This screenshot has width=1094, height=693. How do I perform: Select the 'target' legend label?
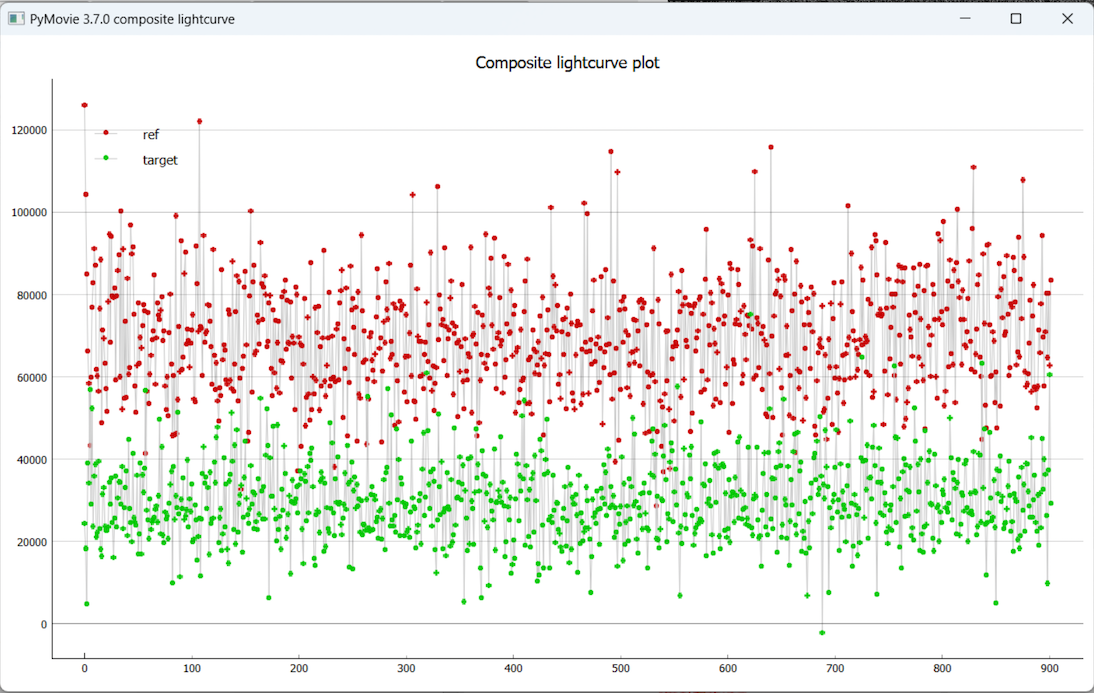[160, 160]
